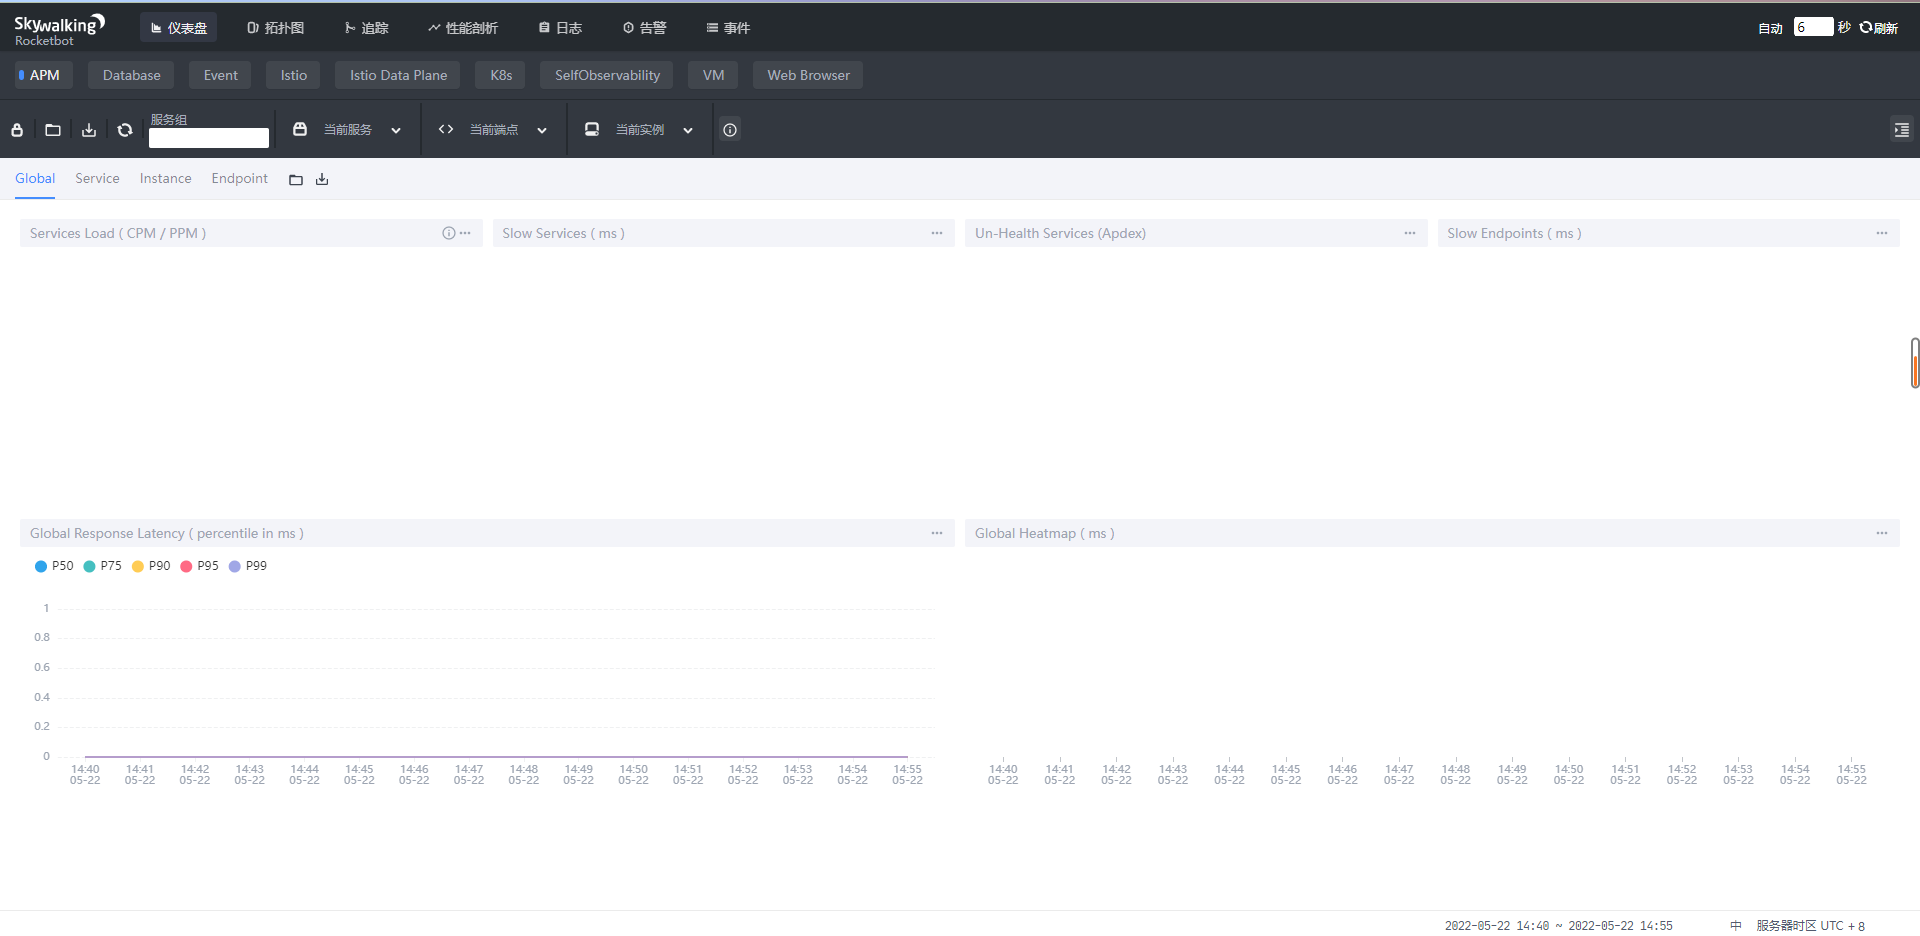1920x936 pixels.
Task: Click the Skywalking Rocketbot logo
Action: pyautogui.click(x=59, y=29)
